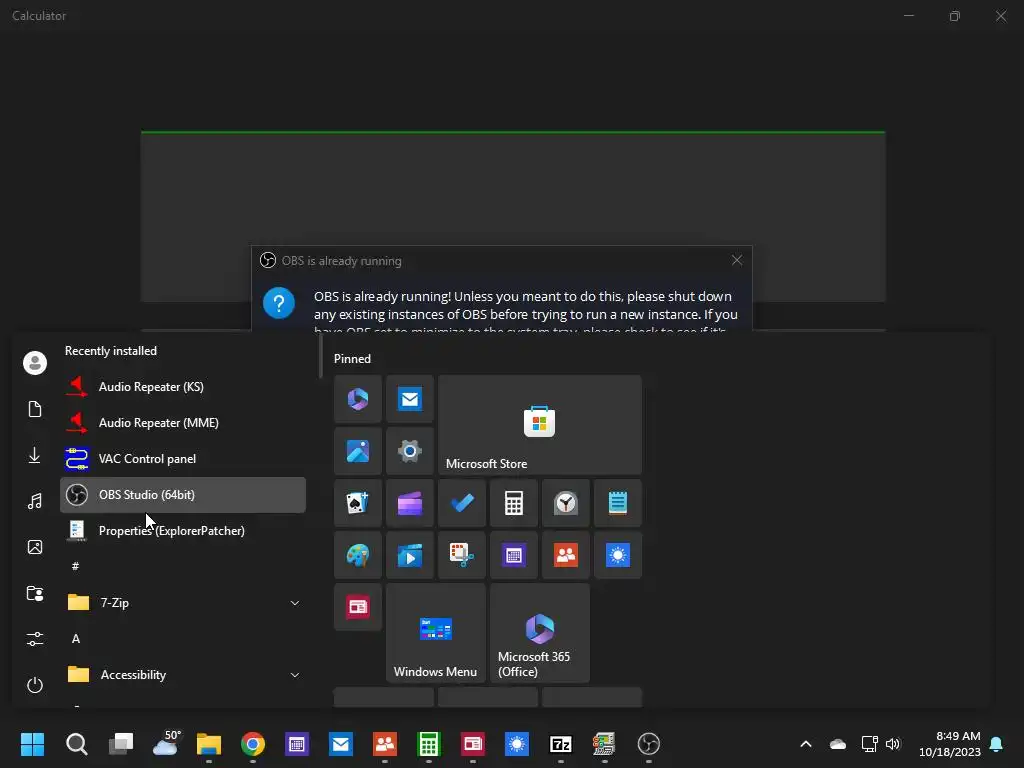Click the Windows Start button on taskbar
This screenshot has height=768, width=1024.
tap(32, 744)
